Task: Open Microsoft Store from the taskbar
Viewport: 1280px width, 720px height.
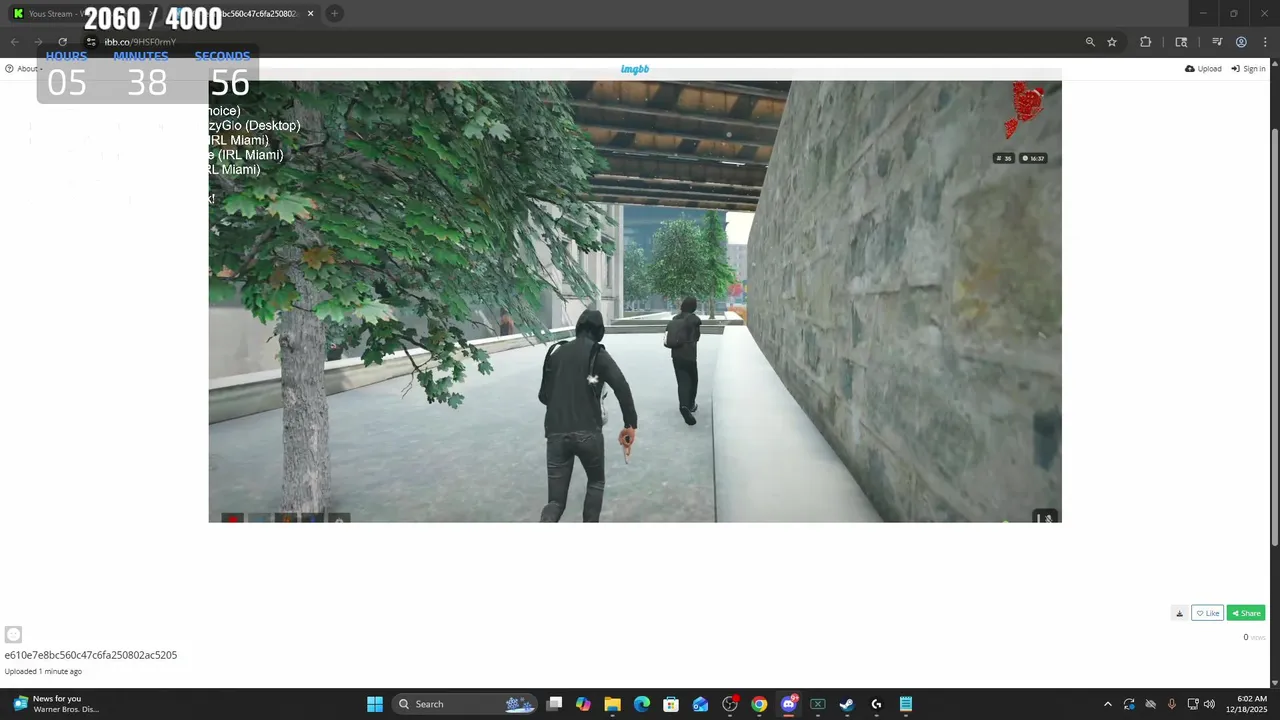Action: coord(671,704)
